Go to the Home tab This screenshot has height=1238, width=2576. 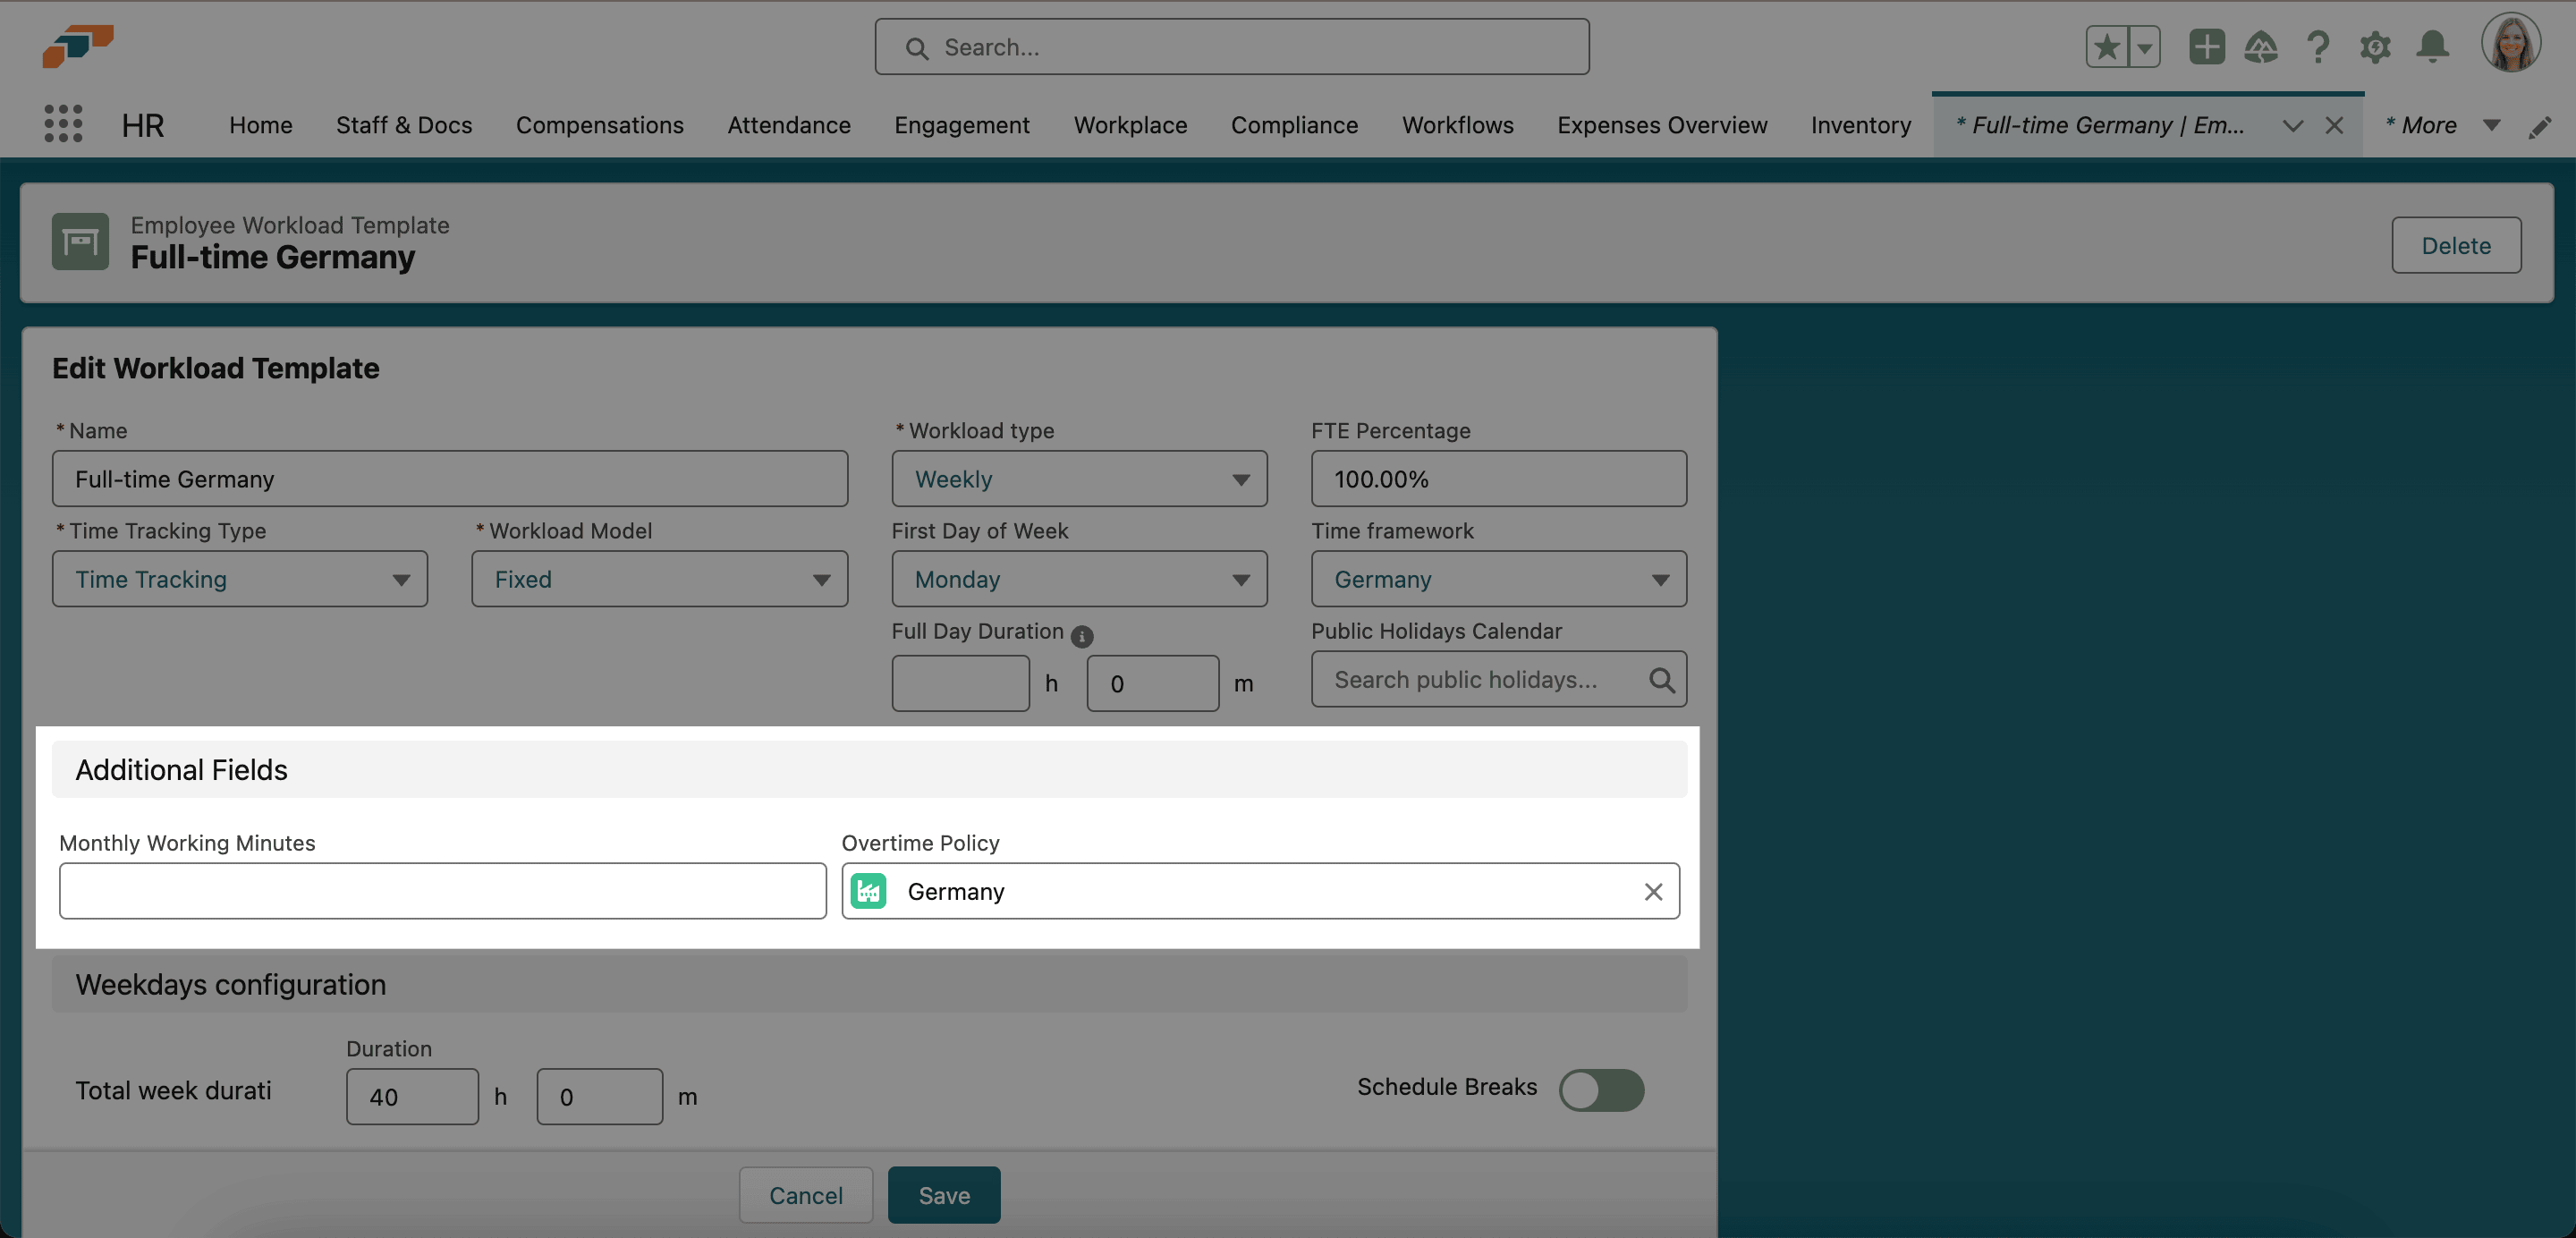261,125
